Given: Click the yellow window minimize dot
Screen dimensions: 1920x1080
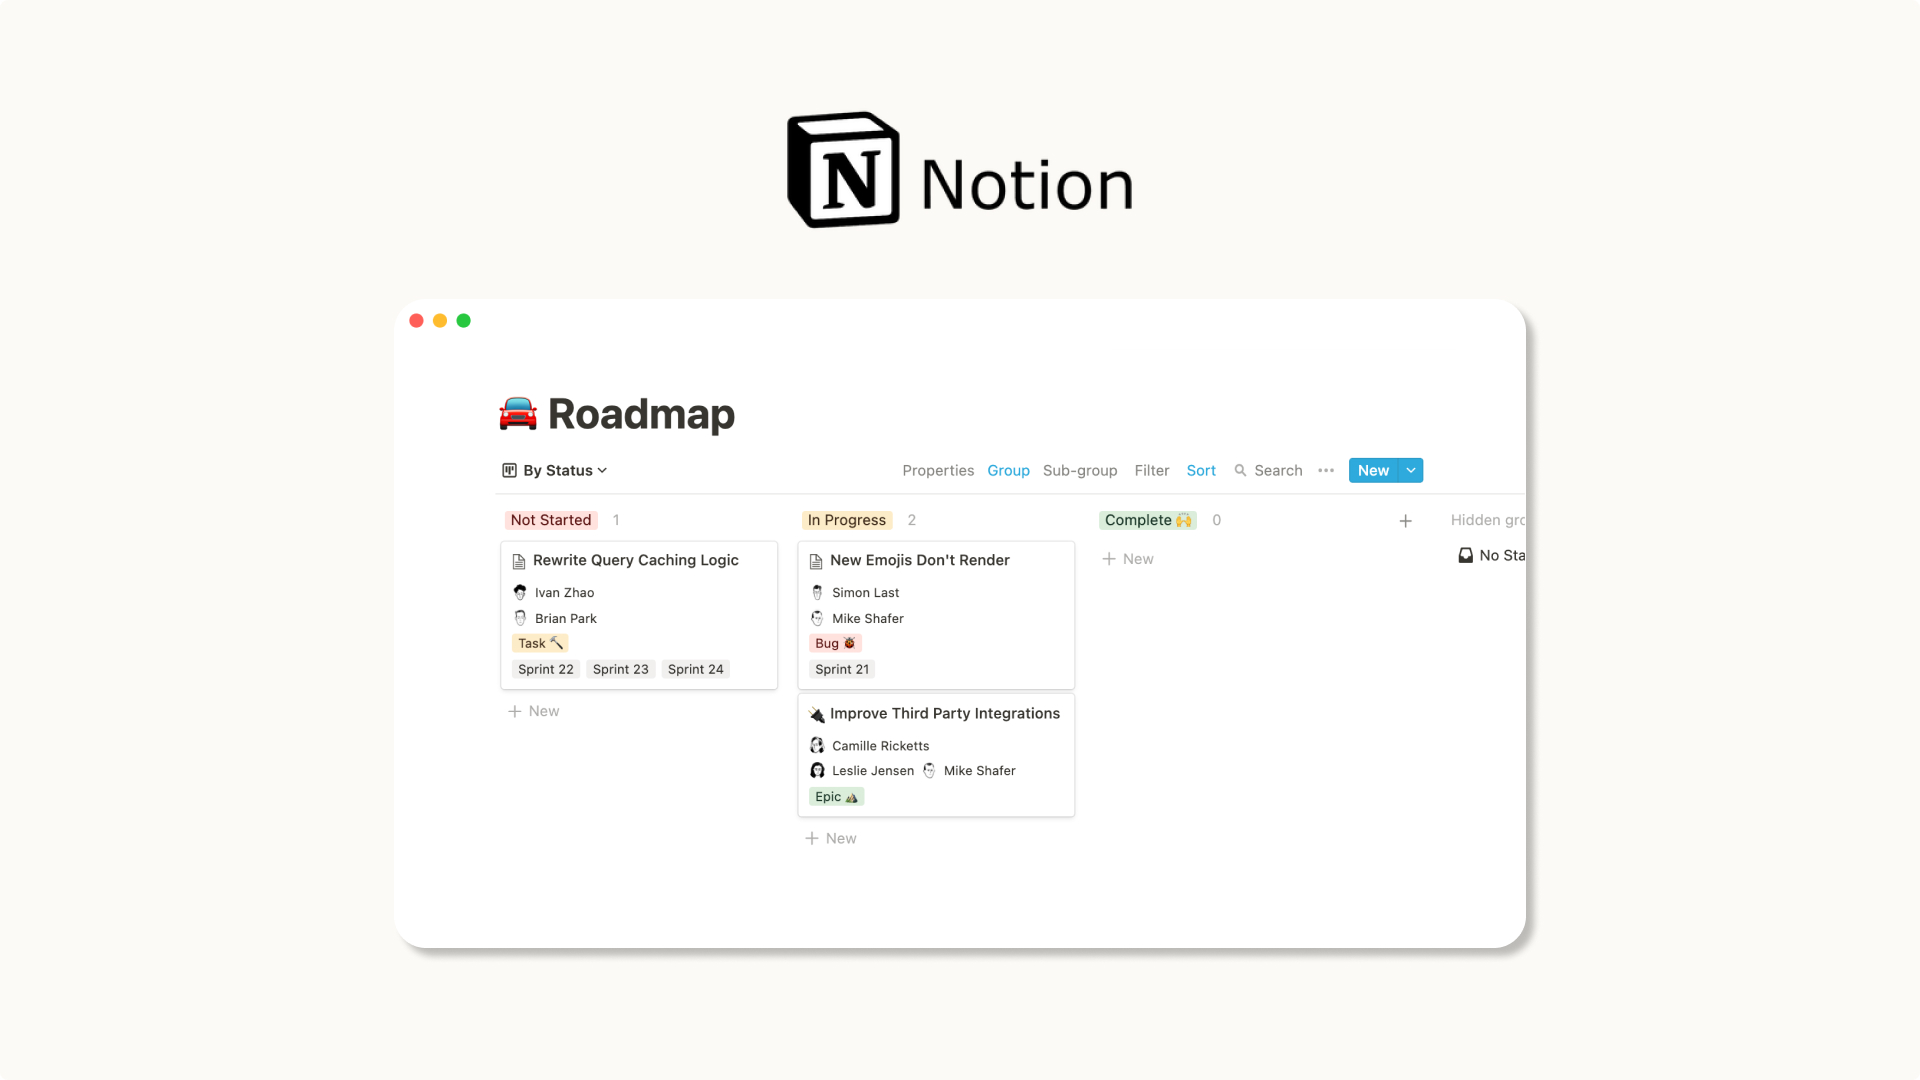Looking at the screenshot, I should (x=440, y=320).
